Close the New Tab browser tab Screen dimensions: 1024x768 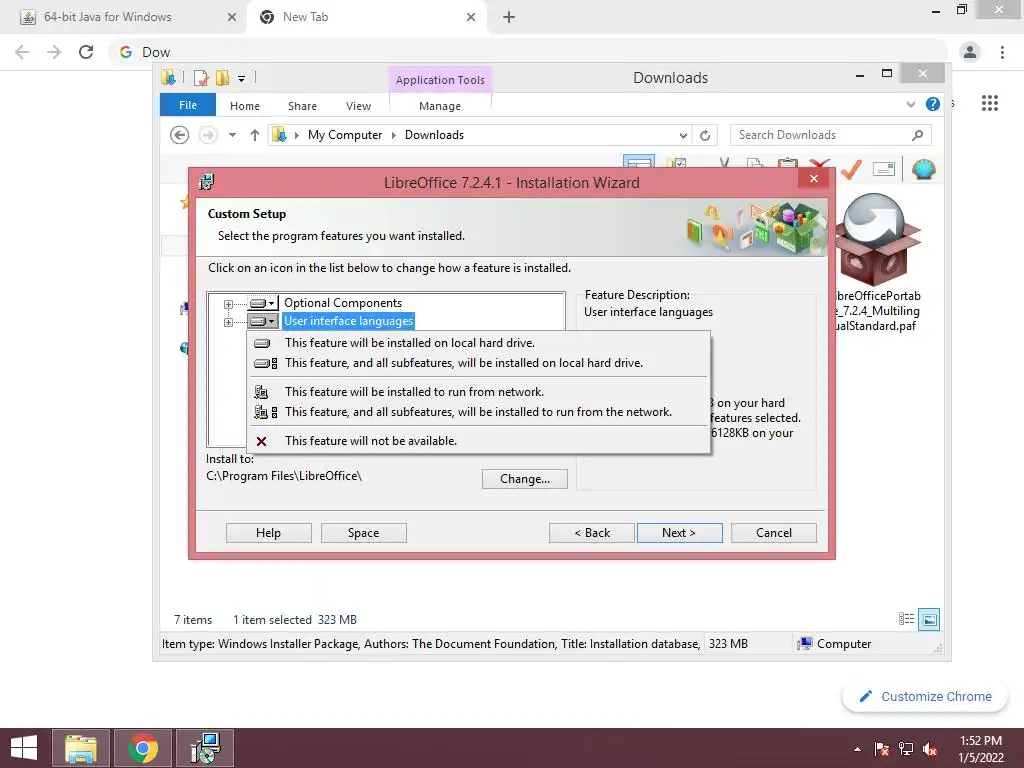(471, 18)
